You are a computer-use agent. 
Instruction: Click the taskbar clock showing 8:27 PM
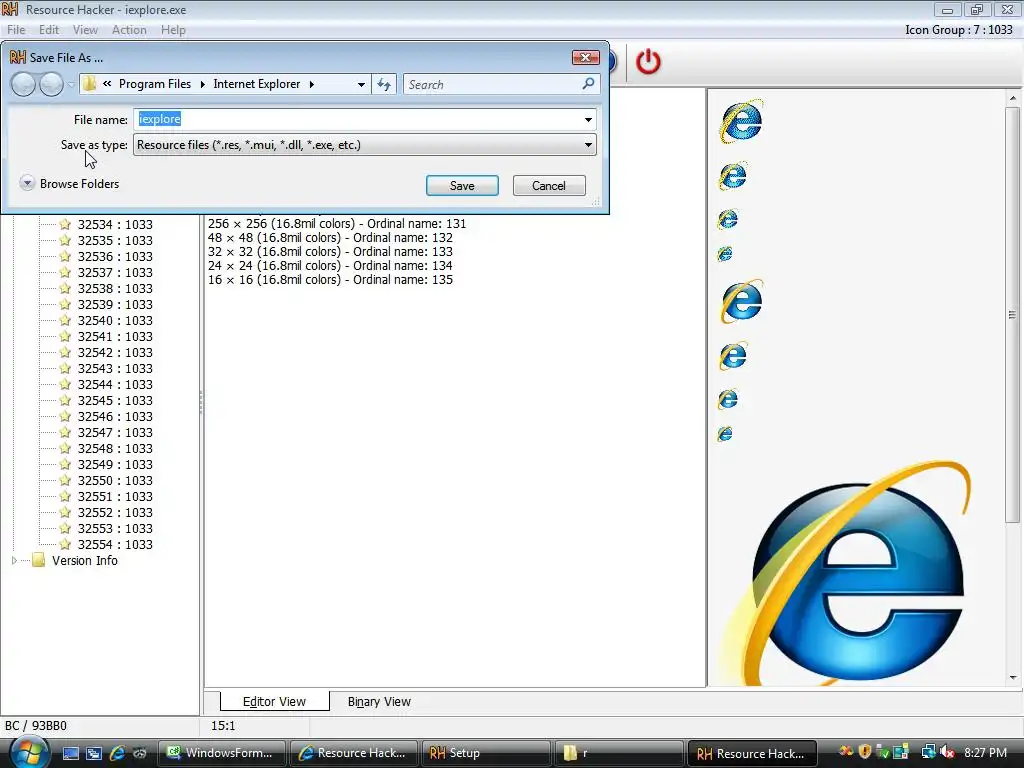985,752
